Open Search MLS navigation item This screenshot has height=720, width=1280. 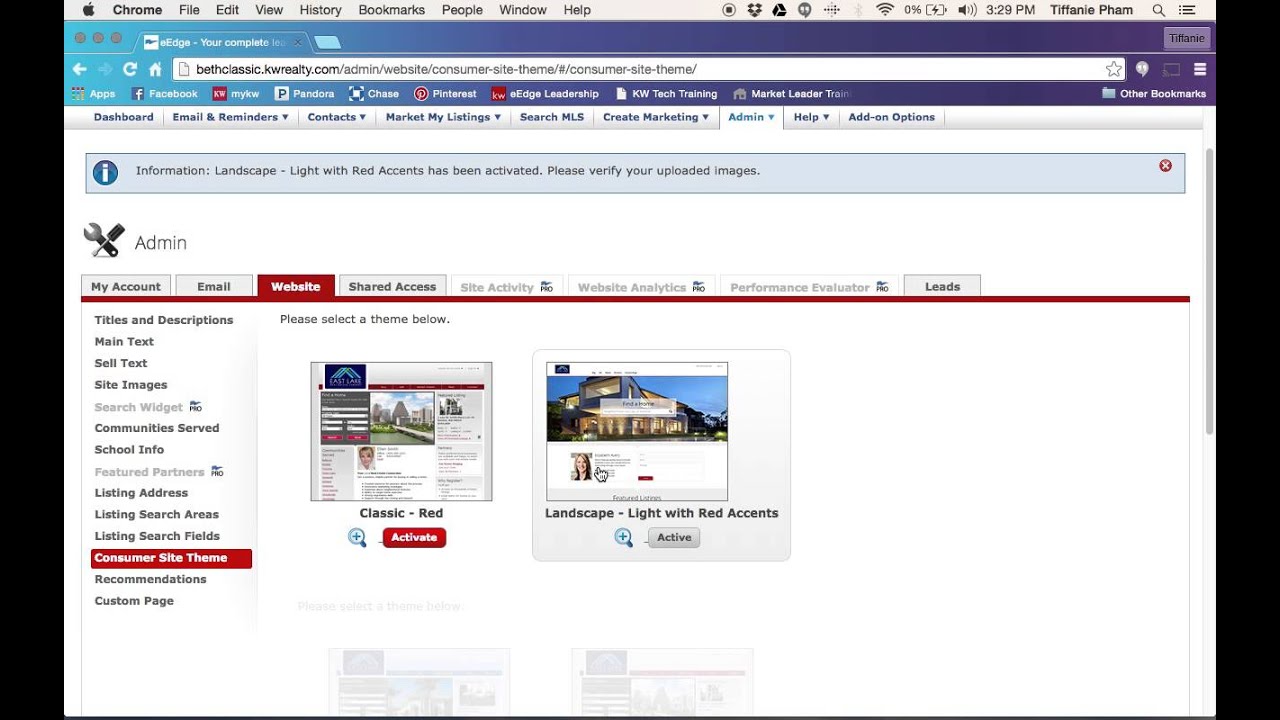[x=552, y=117]
